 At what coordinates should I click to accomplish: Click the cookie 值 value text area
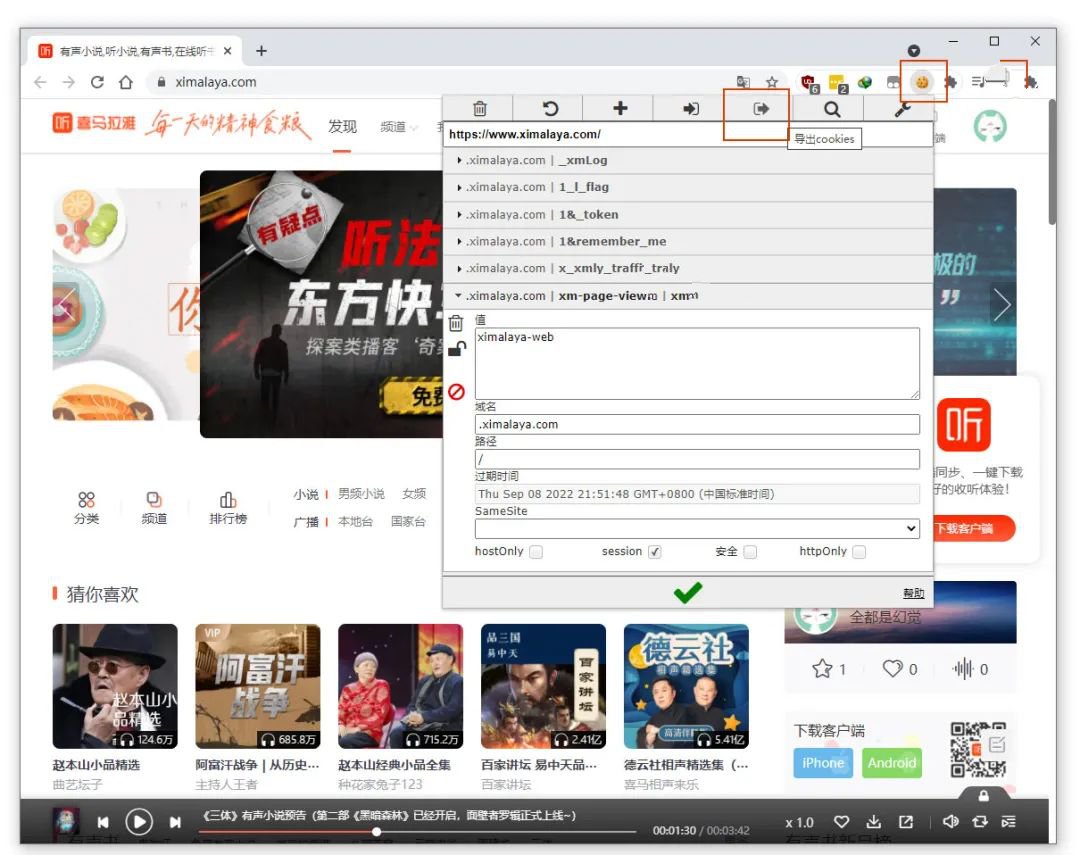point(697,364)
